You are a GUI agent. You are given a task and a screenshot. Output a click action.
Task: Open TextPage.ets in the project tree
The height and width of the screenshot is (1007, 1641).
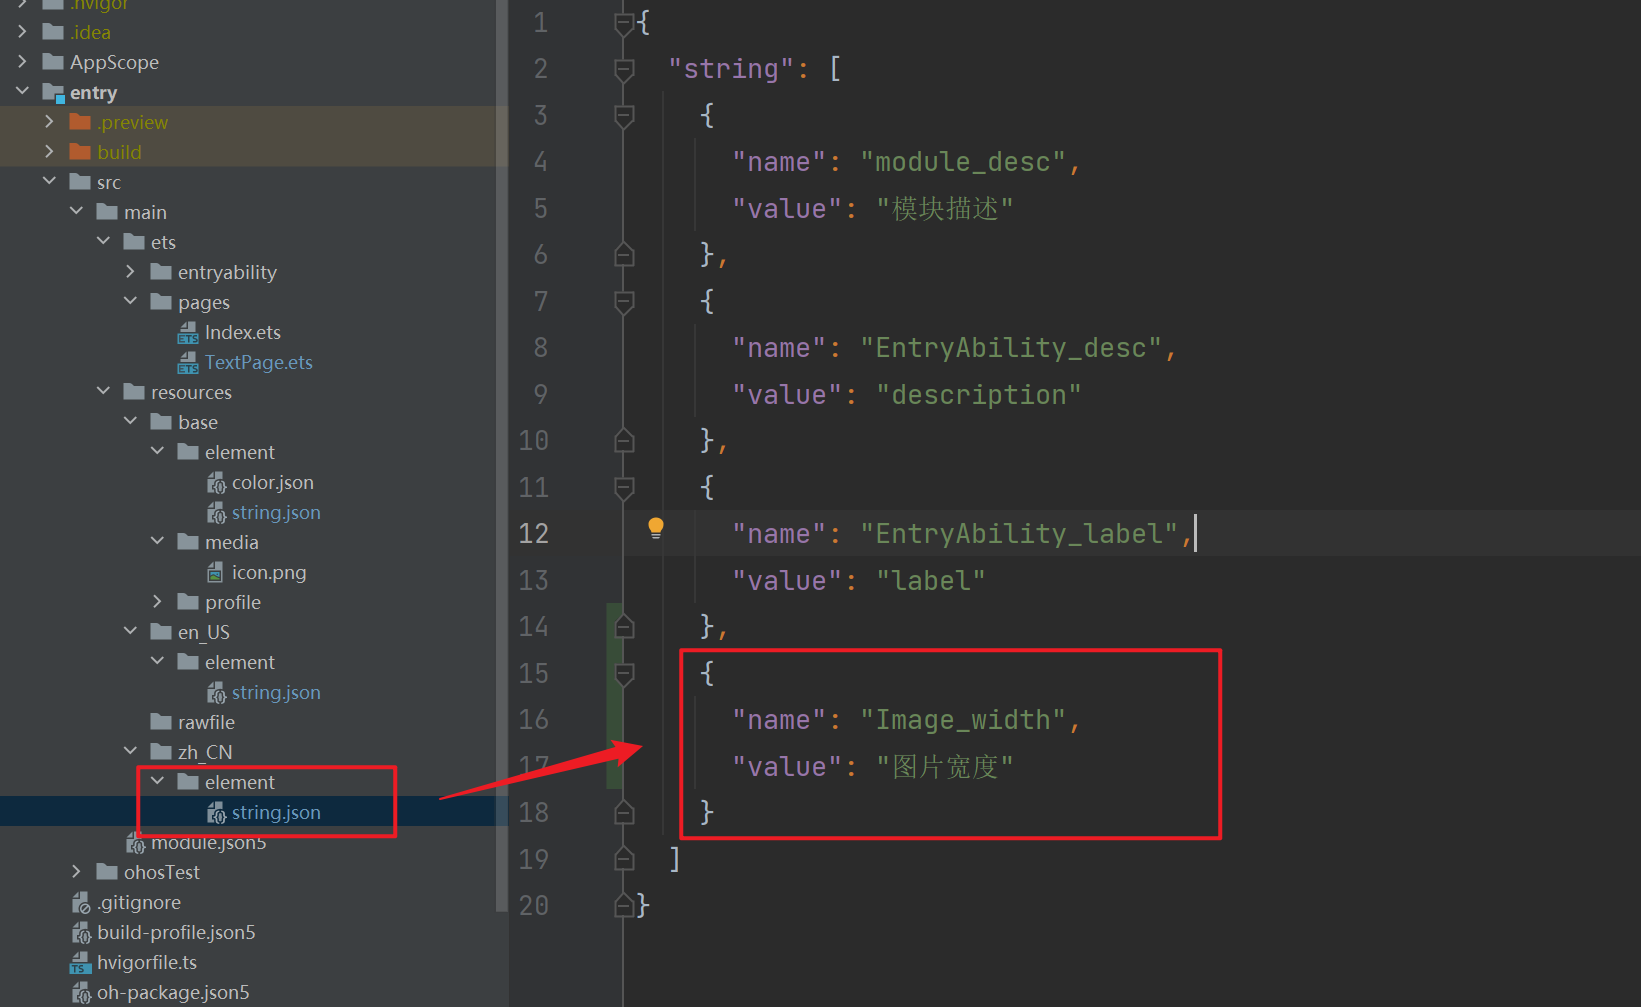coord(258,362)
